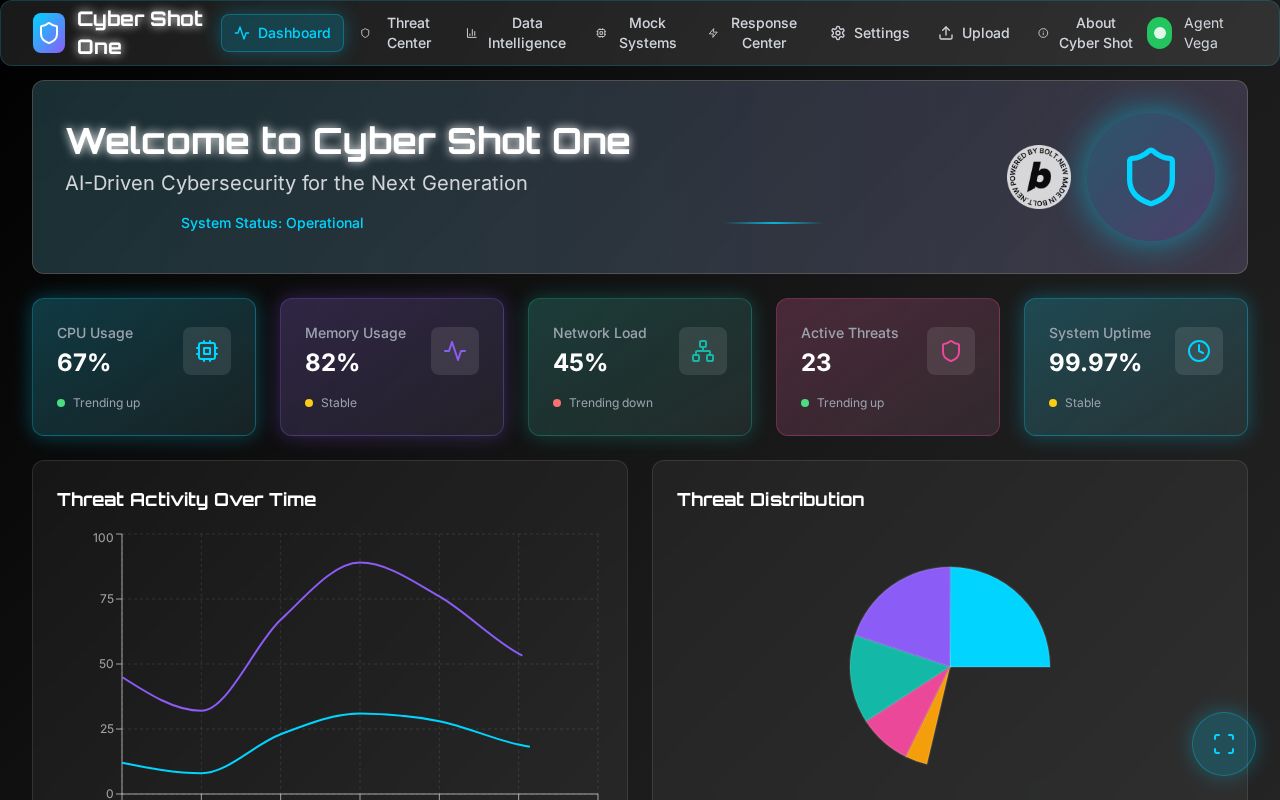Go to Threat Center

tap(396, 33)
